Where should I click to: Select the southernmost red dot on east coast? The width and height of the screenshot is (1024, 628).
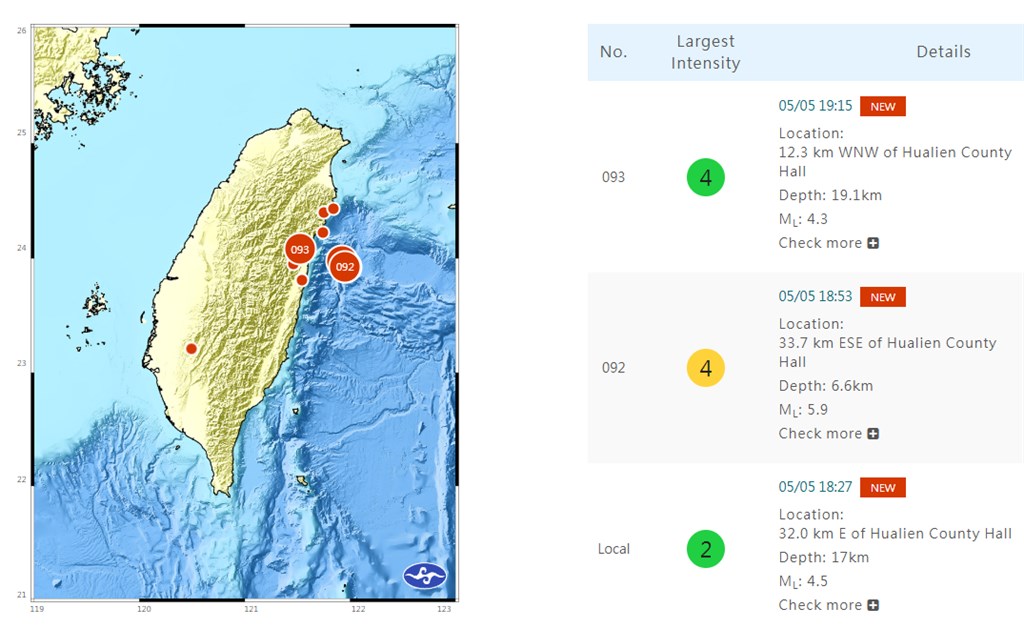tap(302, 279)
